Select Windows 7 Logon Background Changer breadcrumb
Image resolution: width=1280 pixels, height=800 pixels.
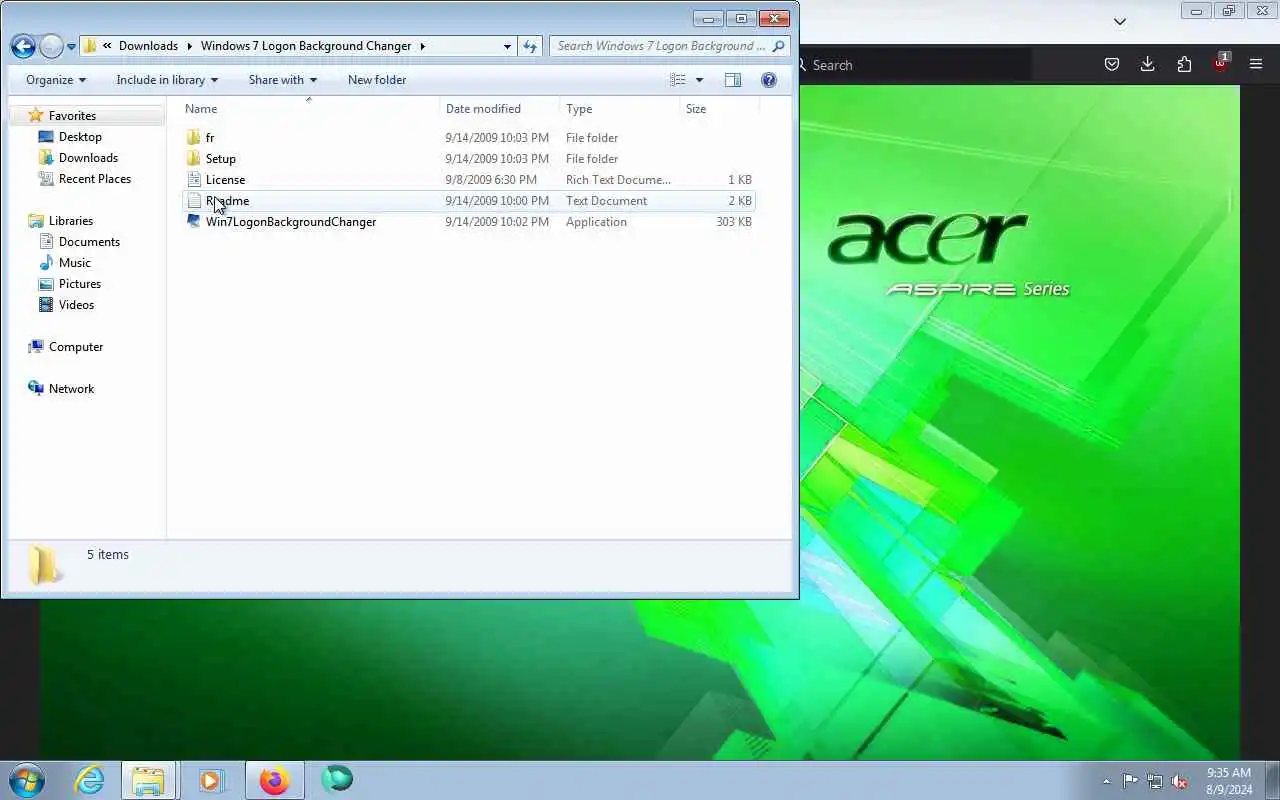click(306, 46)
